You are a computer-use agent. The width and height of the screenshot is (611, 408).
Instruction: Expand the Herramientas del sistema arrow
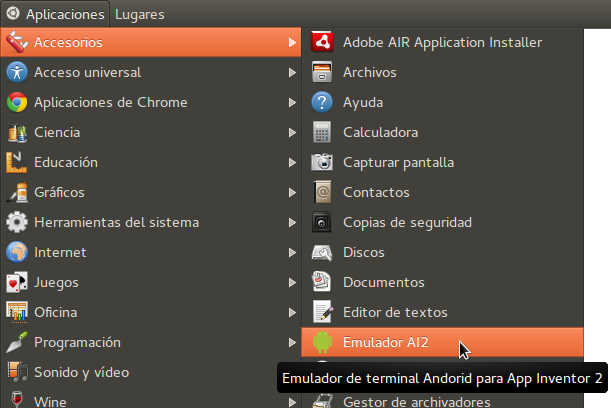292,222
